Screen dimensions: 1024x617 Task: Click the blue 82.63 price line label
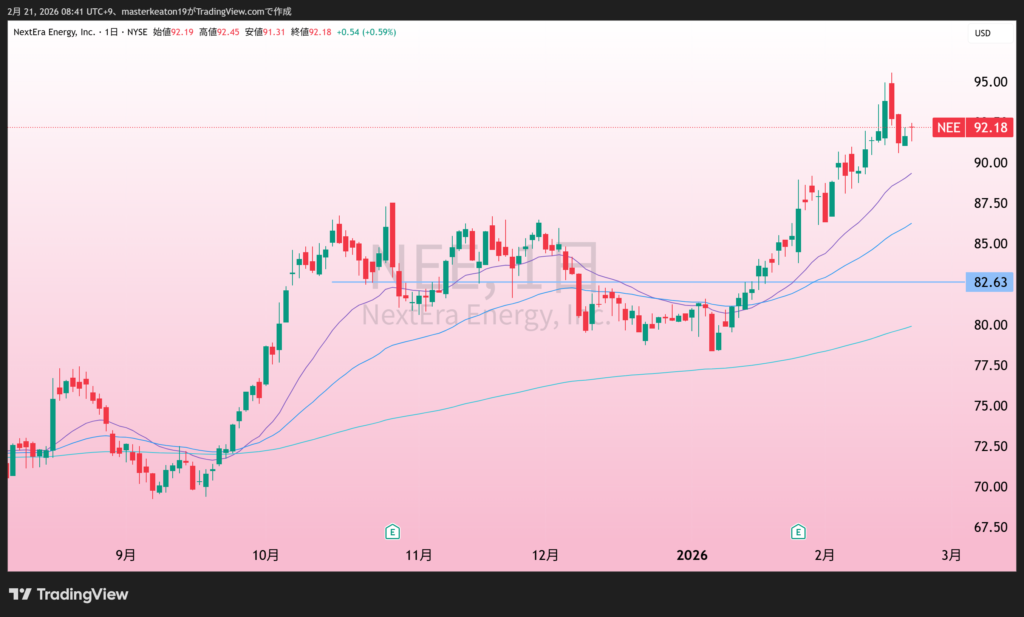[988, 283]
